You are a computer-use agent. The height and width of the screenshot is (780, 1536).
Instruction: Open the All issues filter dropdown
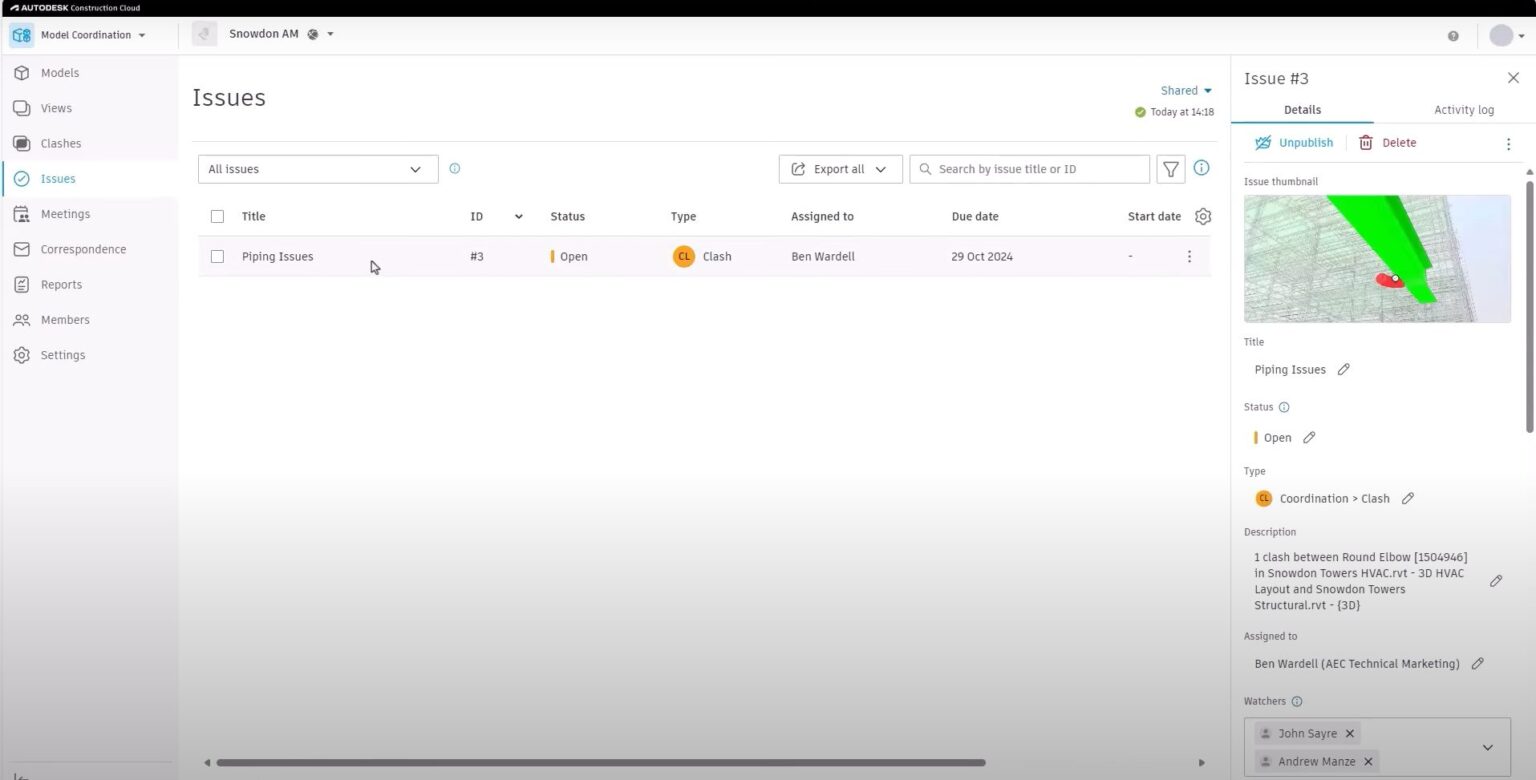click(x=316, y=168)
